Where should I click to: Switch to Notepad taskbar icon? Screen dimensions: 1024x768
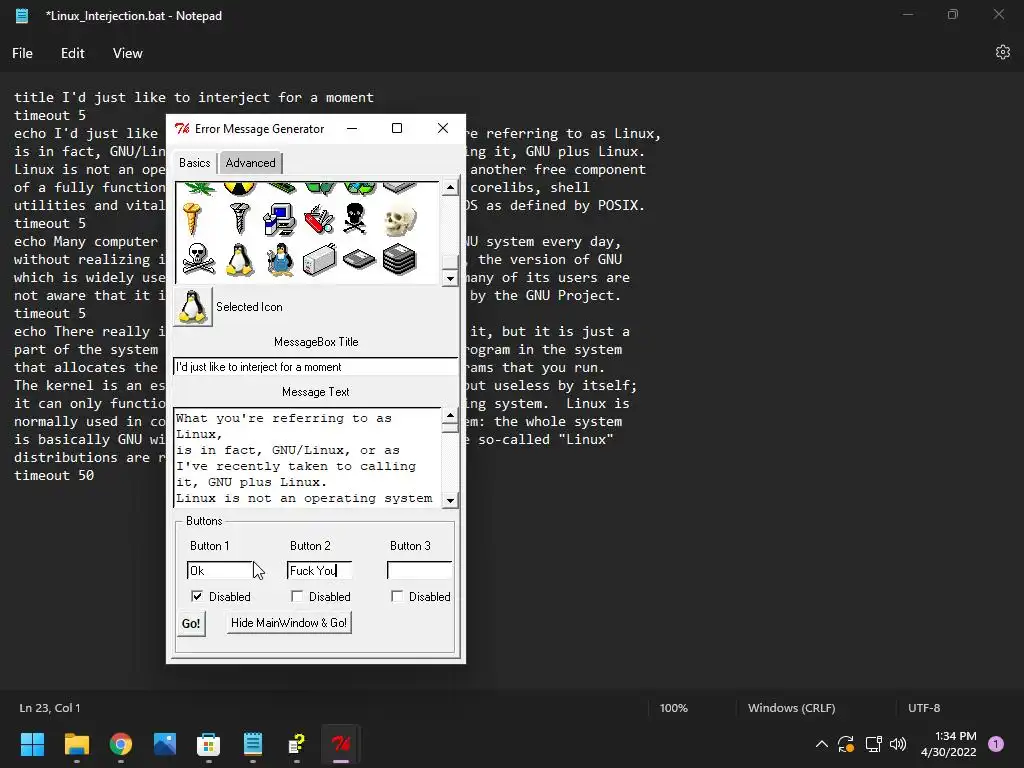pyautogui.click(x=253, y=744)
